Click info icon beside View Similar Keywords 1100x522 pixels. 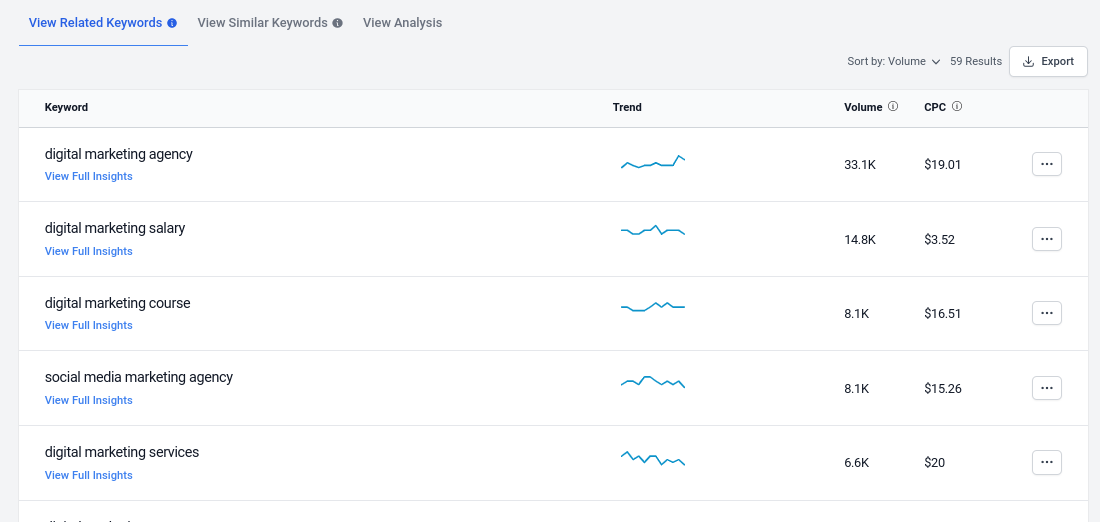[x=337, y=23]
